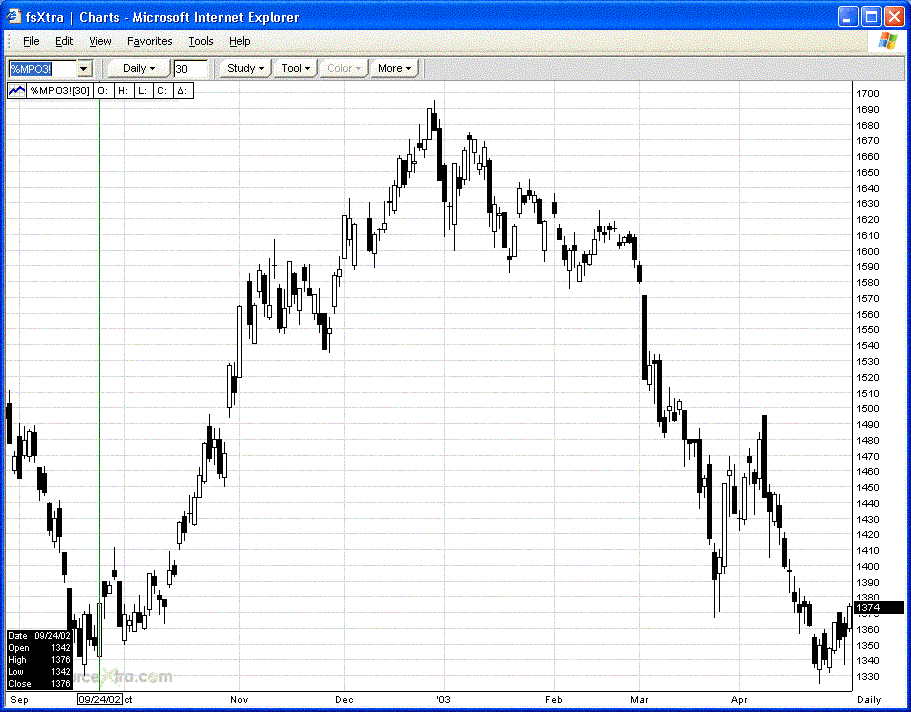
Task: Click the Δ: change value box
Action: coord(182,91)
